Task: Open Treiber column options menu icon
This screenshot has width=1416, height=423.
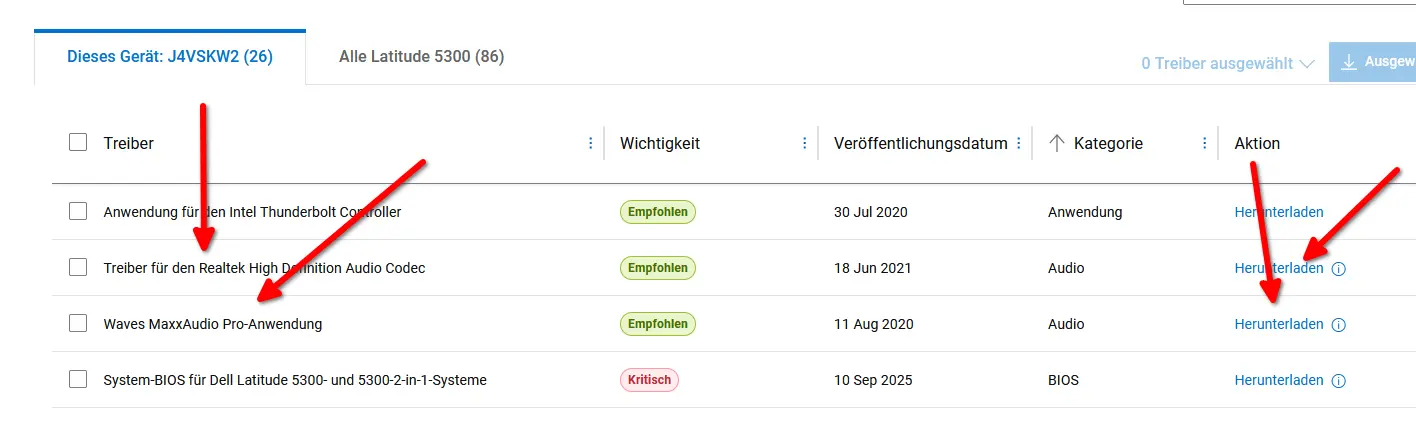Action: click(x=591, y=143)
